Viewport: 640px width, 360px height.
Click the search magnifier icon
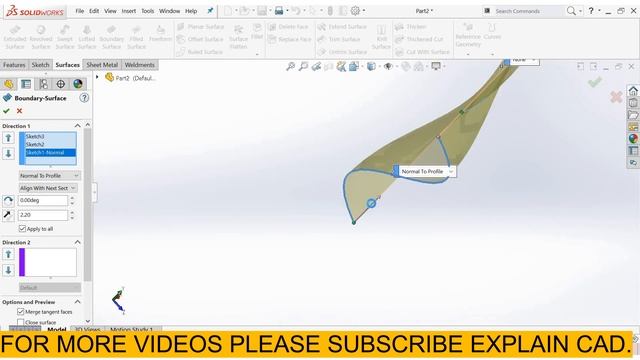[x=571, y=11]
